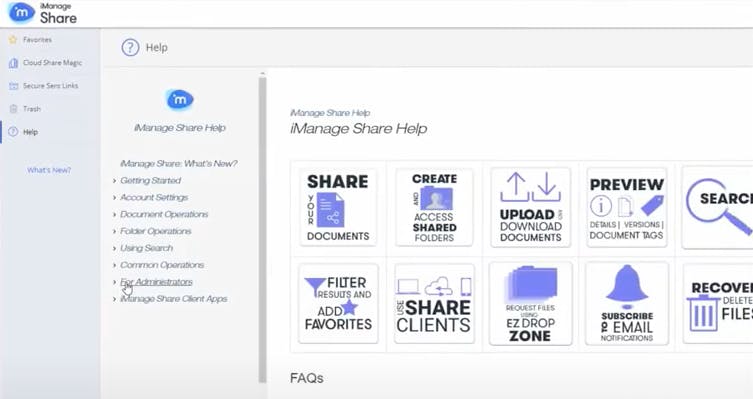Click the help contents vertical scrollbar
The image size is (753, 399).
coord(262,229)
